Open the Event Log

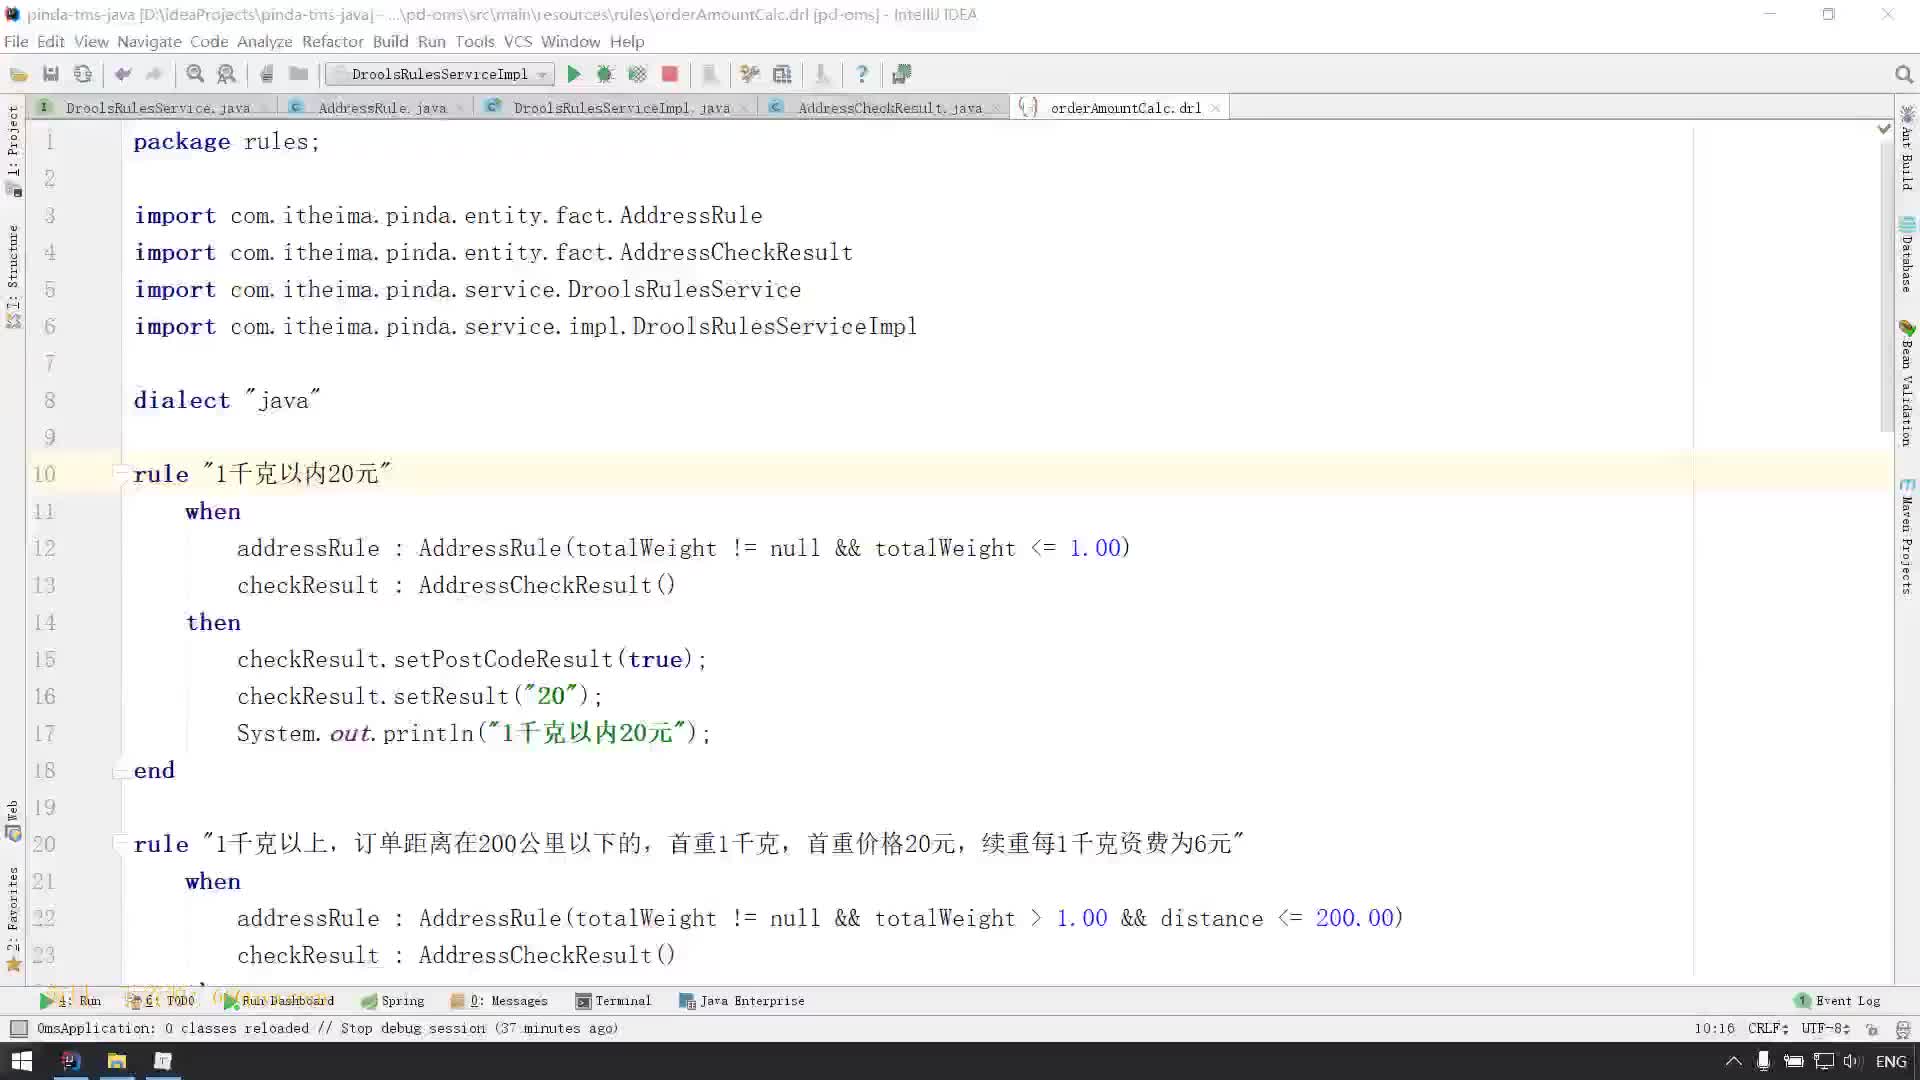(x=1838, y=1000)
